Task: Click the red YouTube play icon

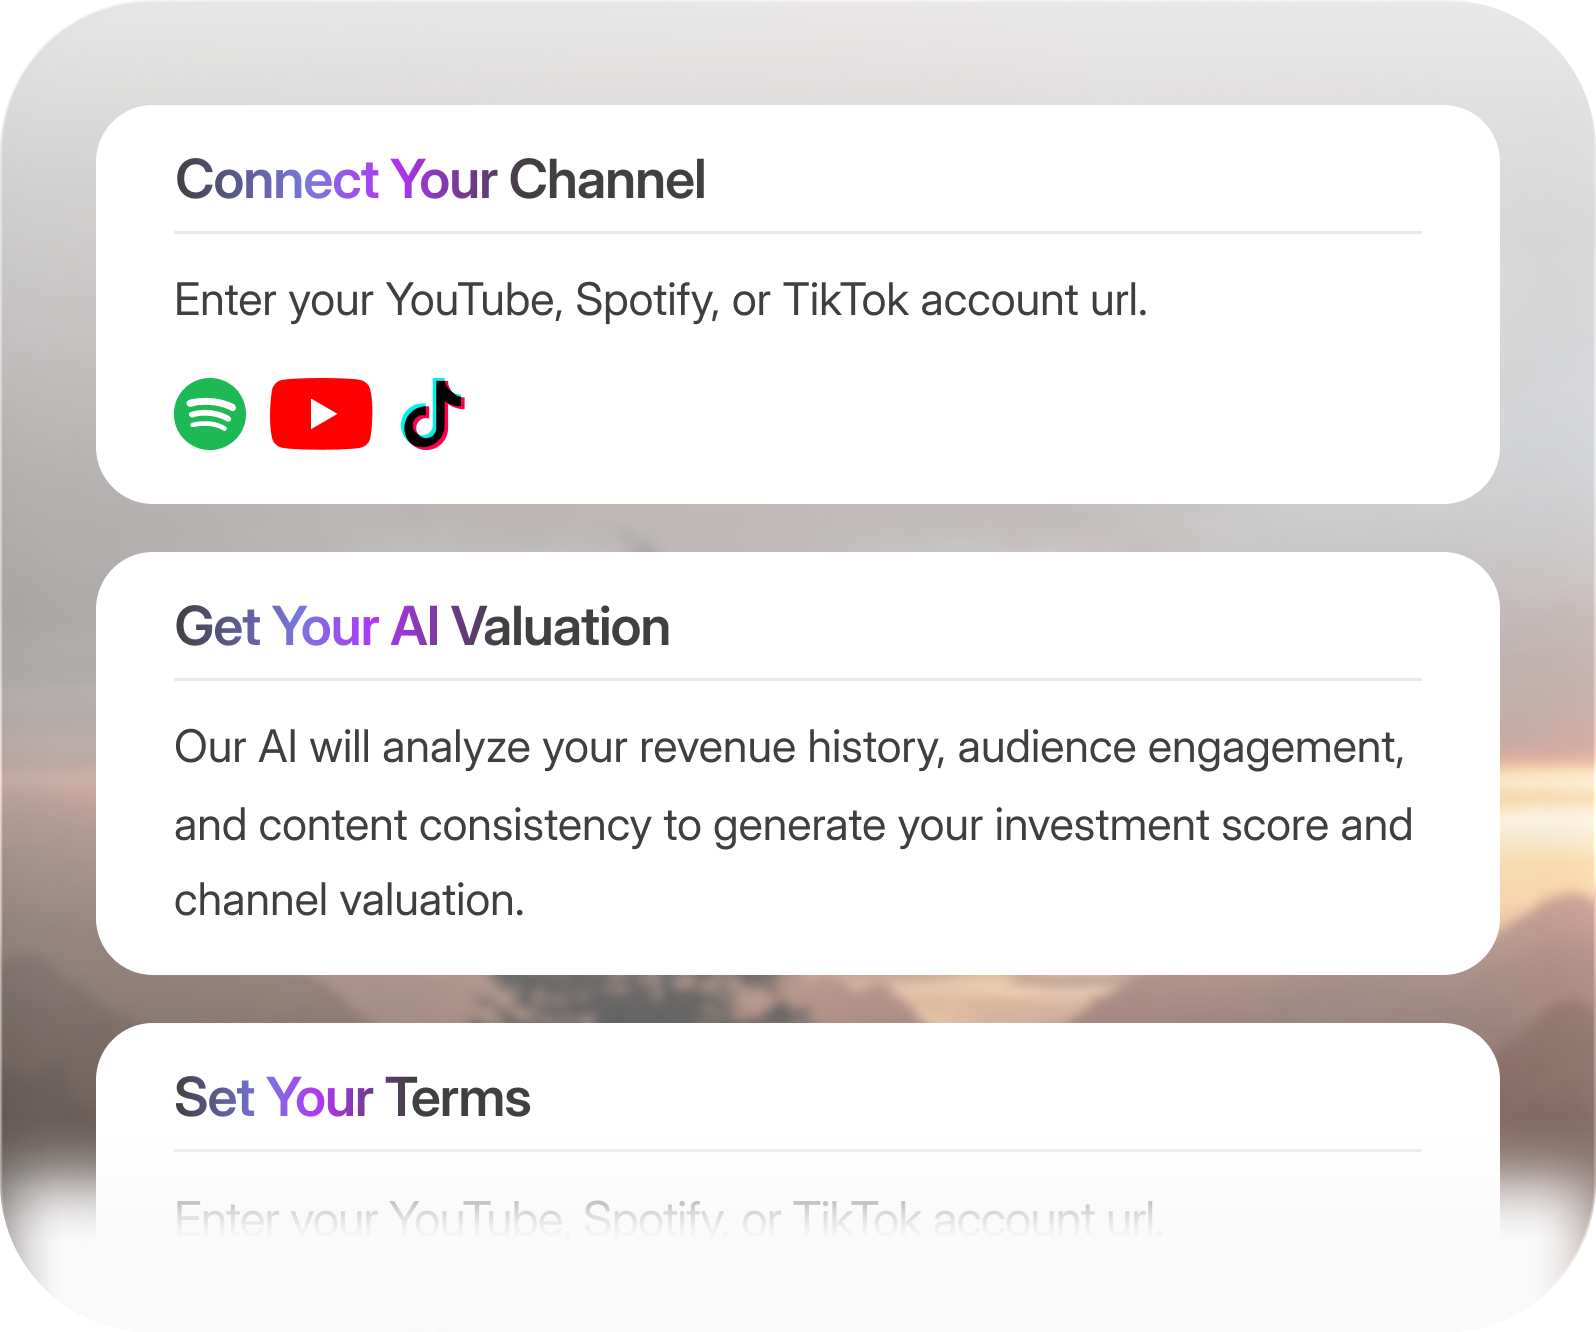Action: pyautogui.click(x=321, y=414)
